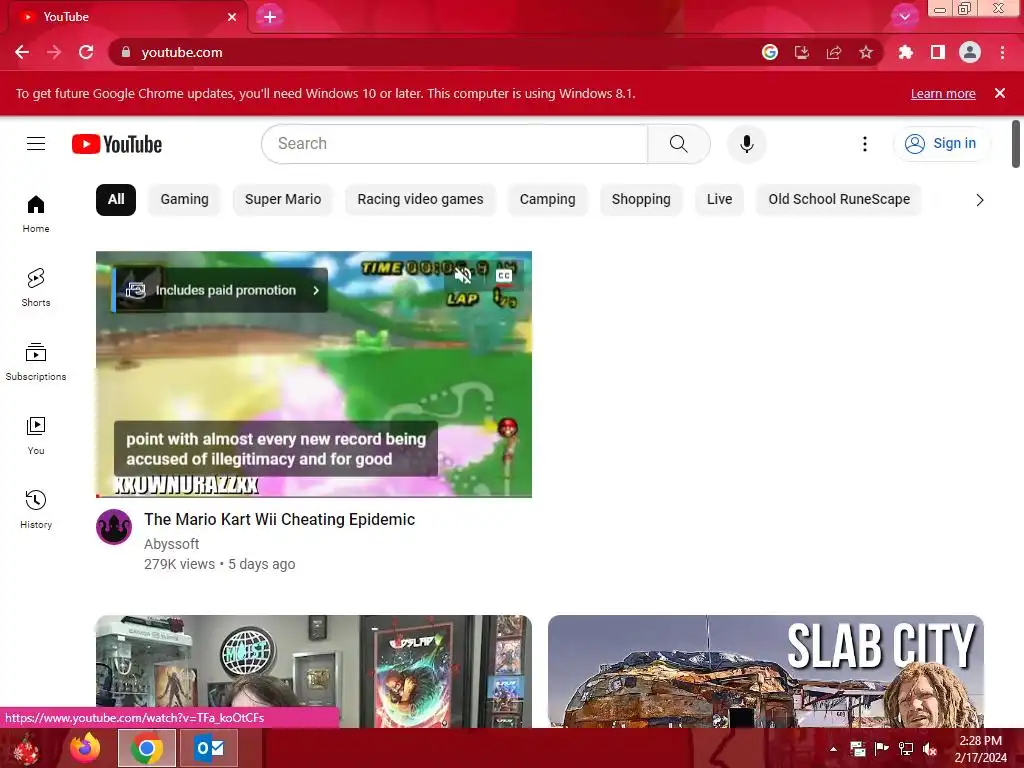Close the YouTube browser tab
This screenshot has height=768, width=1024.
point(232,17)
